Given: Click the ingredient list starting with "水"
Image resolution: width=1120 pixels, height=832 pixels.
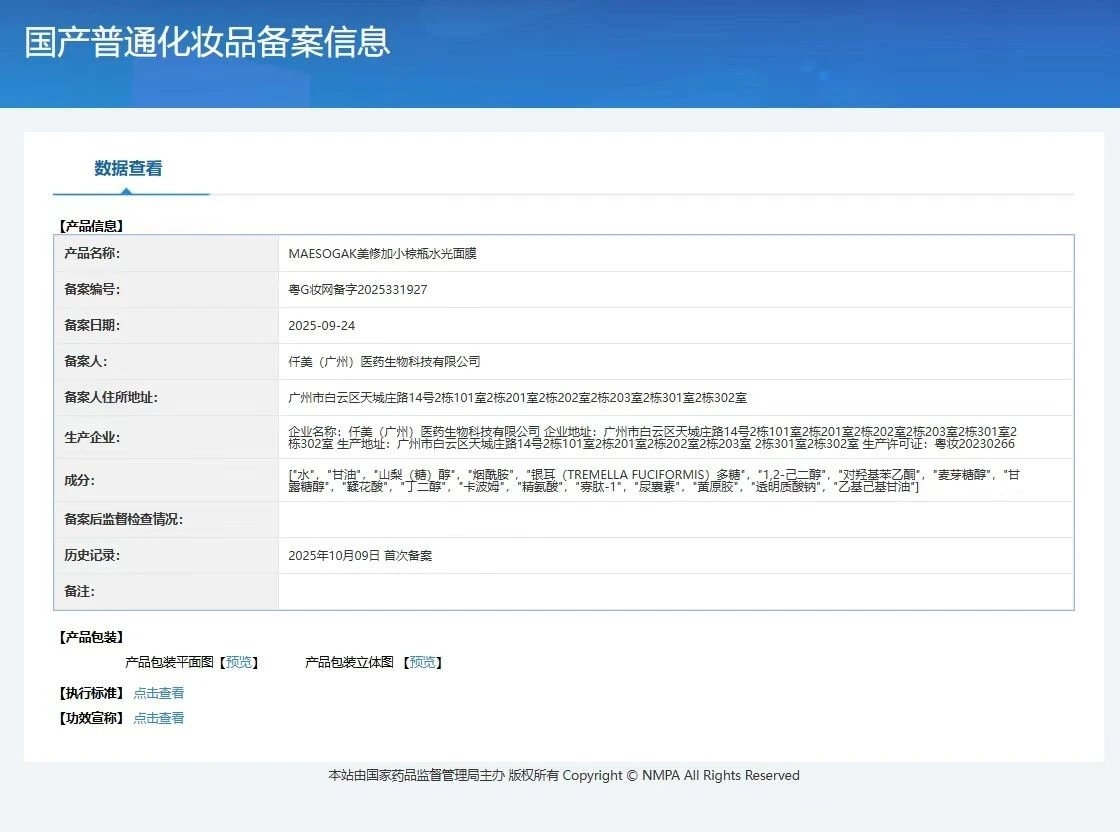Looking at the screenshot, I should (x=654, y=481).
